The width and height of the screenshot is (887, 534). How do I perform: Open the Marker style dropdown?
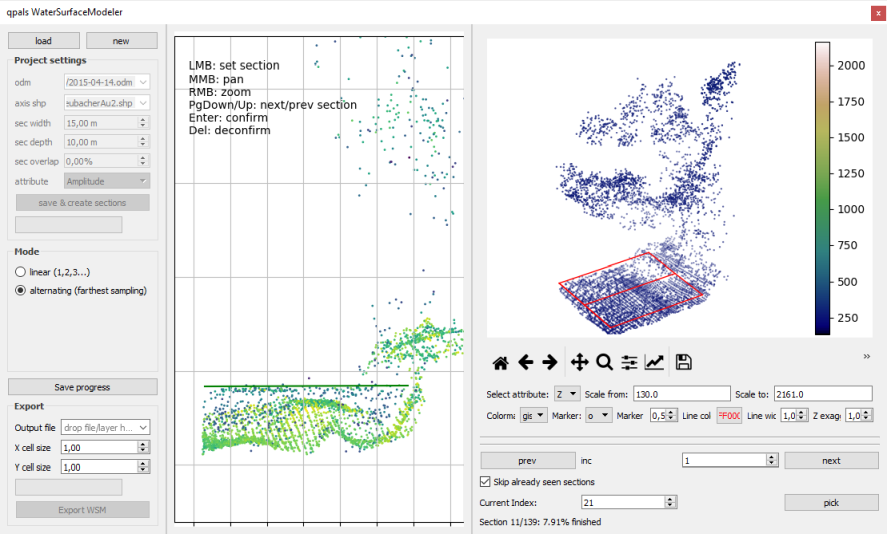[599, 415]
